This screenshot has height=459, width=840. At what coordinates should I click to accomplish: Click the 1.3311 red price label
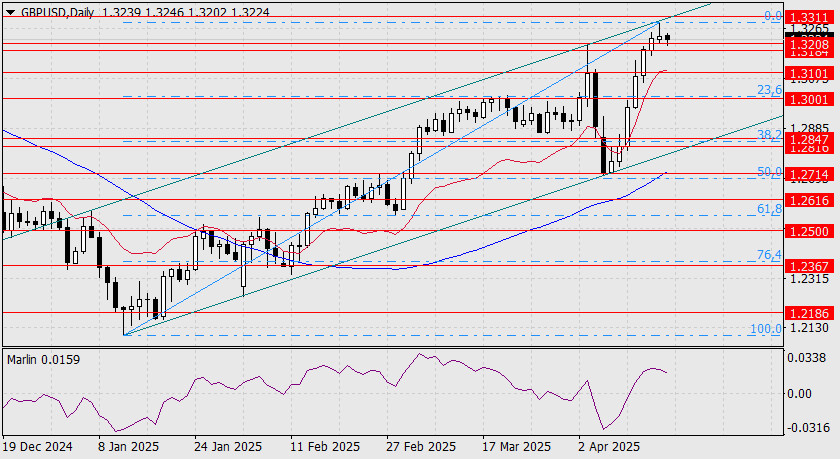coord(809,18)
